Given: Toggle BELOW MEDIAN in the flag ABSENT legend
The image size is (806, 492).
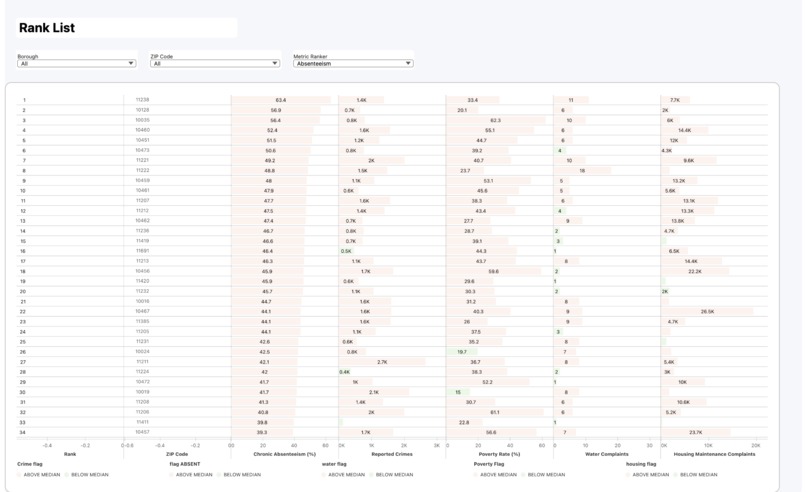Looking at the screenshot, I should (239, 475).
